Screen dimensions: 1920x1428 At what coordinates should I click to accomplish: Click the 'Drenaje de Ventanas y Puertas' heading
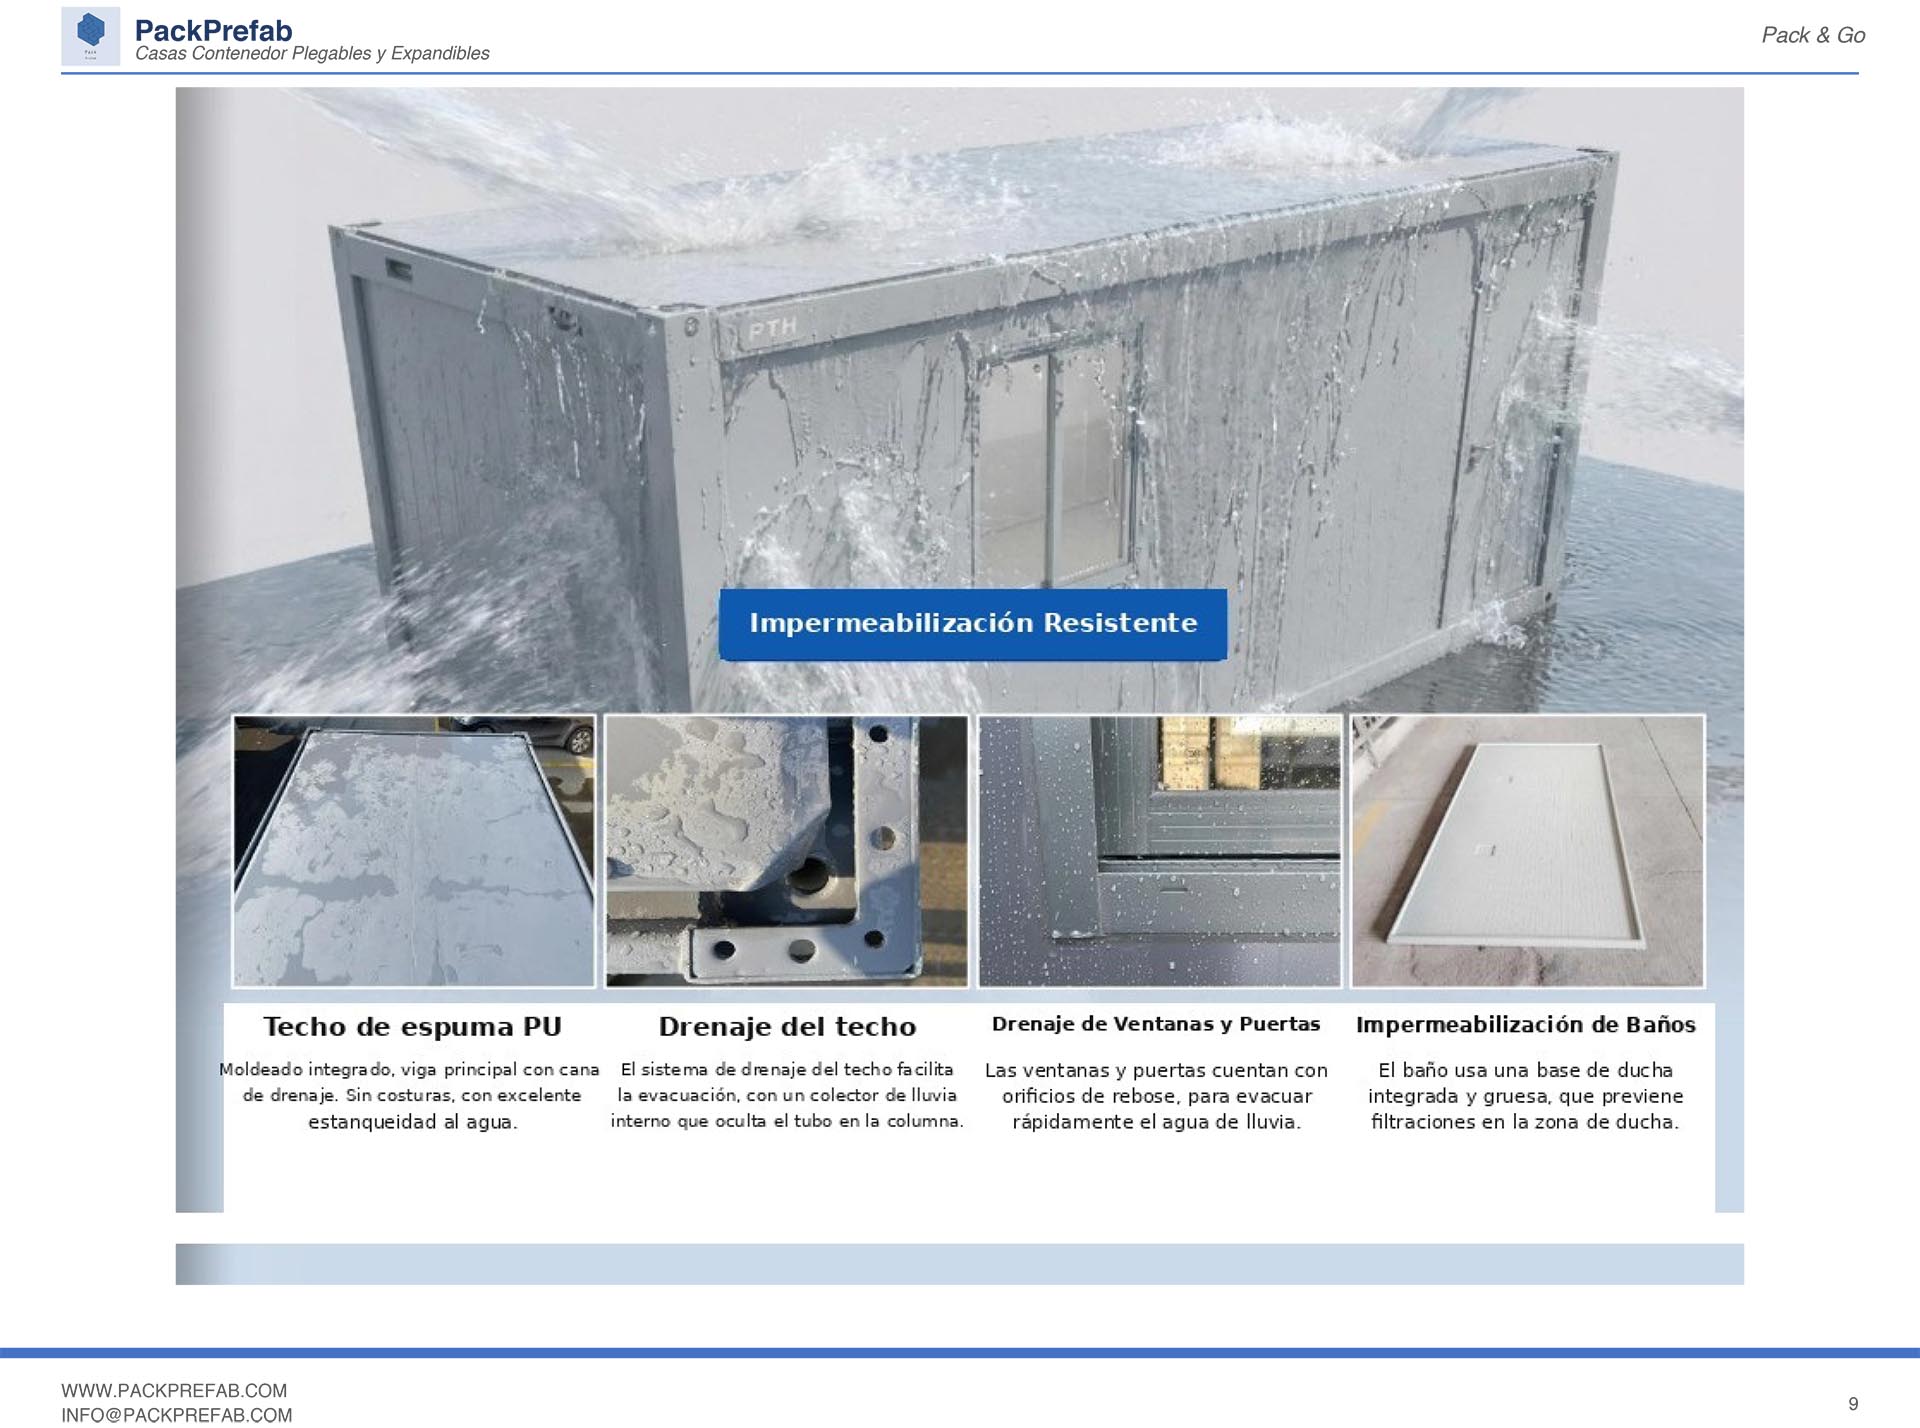pos(1156,1024)
